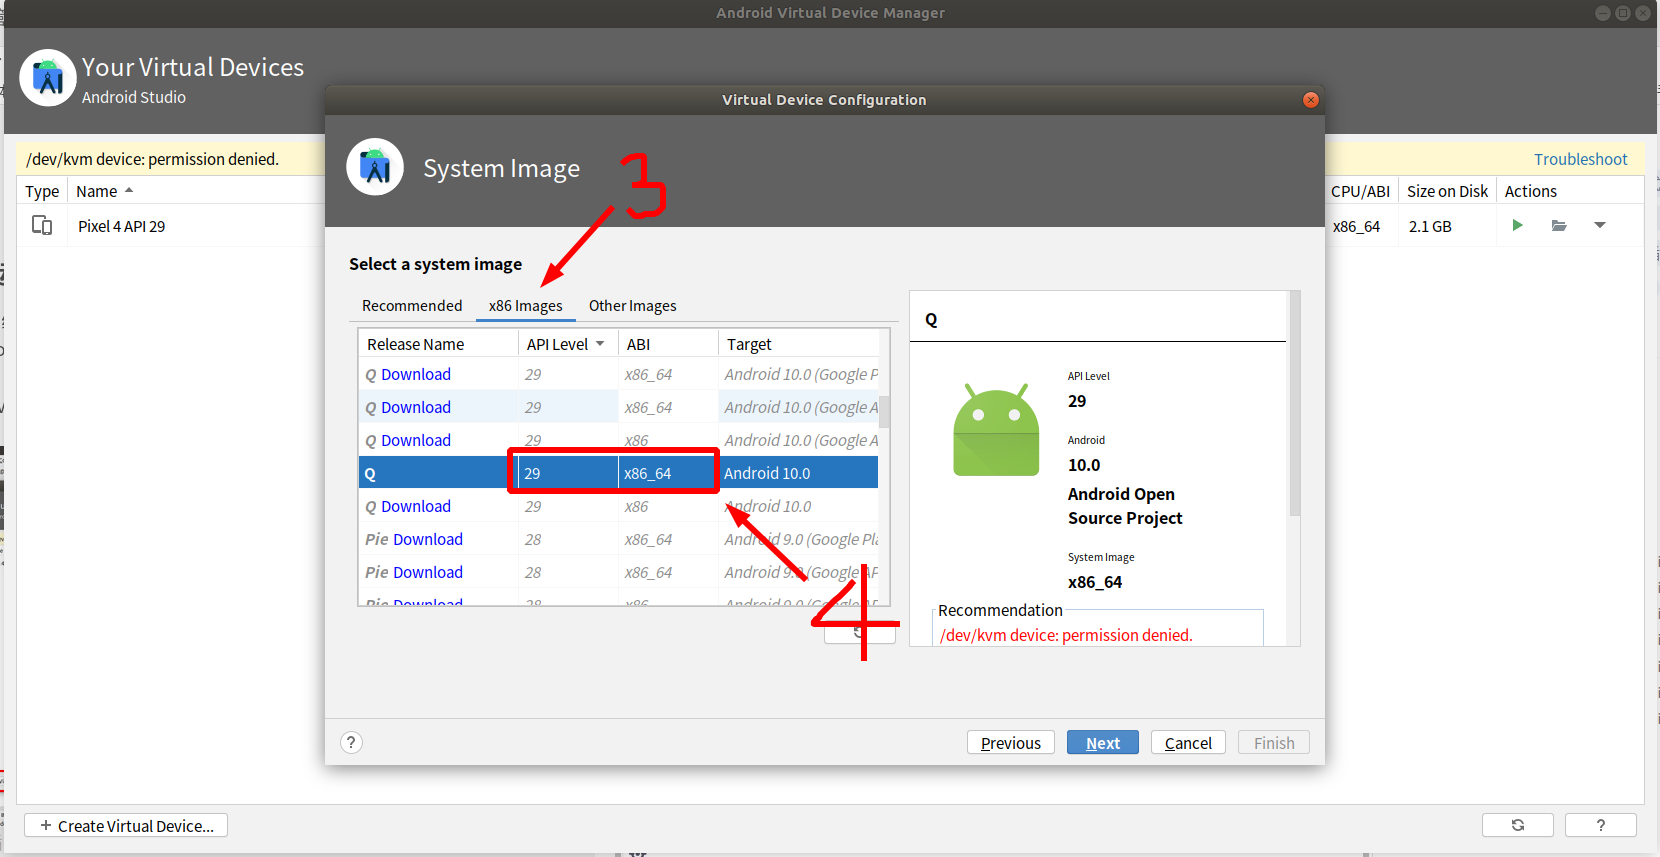Open the Pixel 4 API 29 actions dropdown arrow
Viewport: 1660px width, 857px height.
tap(1600, 226)
